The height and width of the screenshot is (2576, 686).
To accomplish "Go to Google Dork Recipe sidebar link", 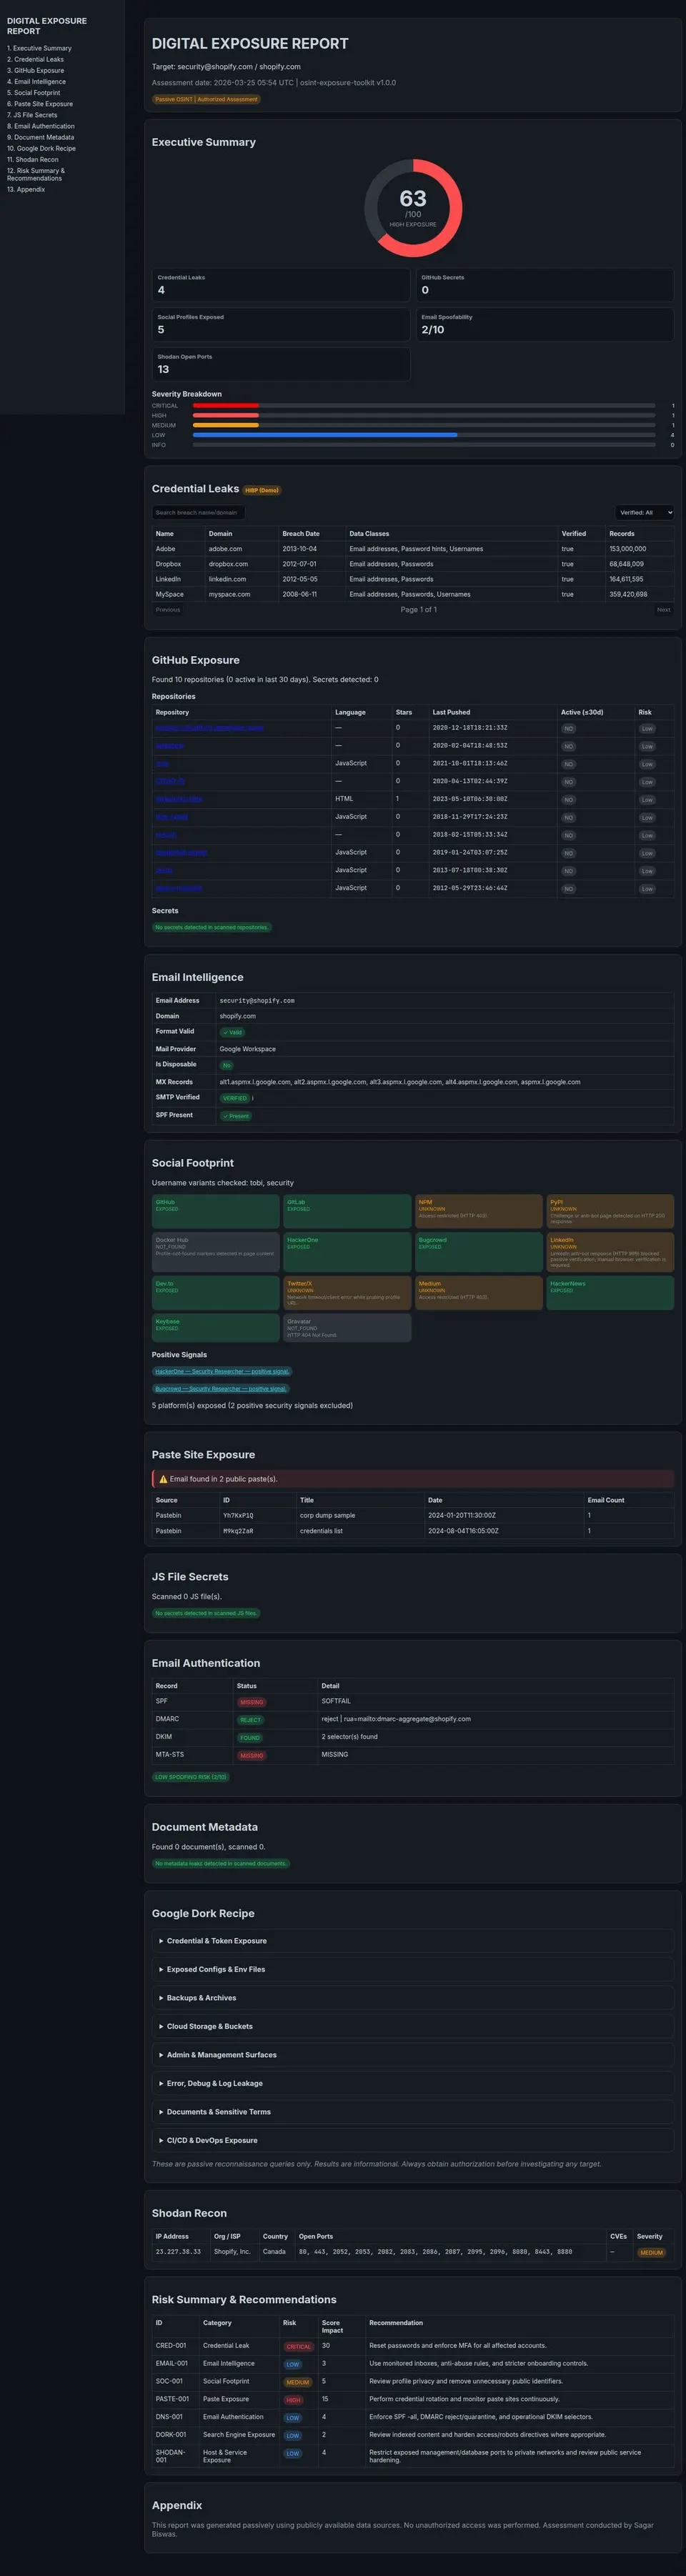I will (41, 148).
